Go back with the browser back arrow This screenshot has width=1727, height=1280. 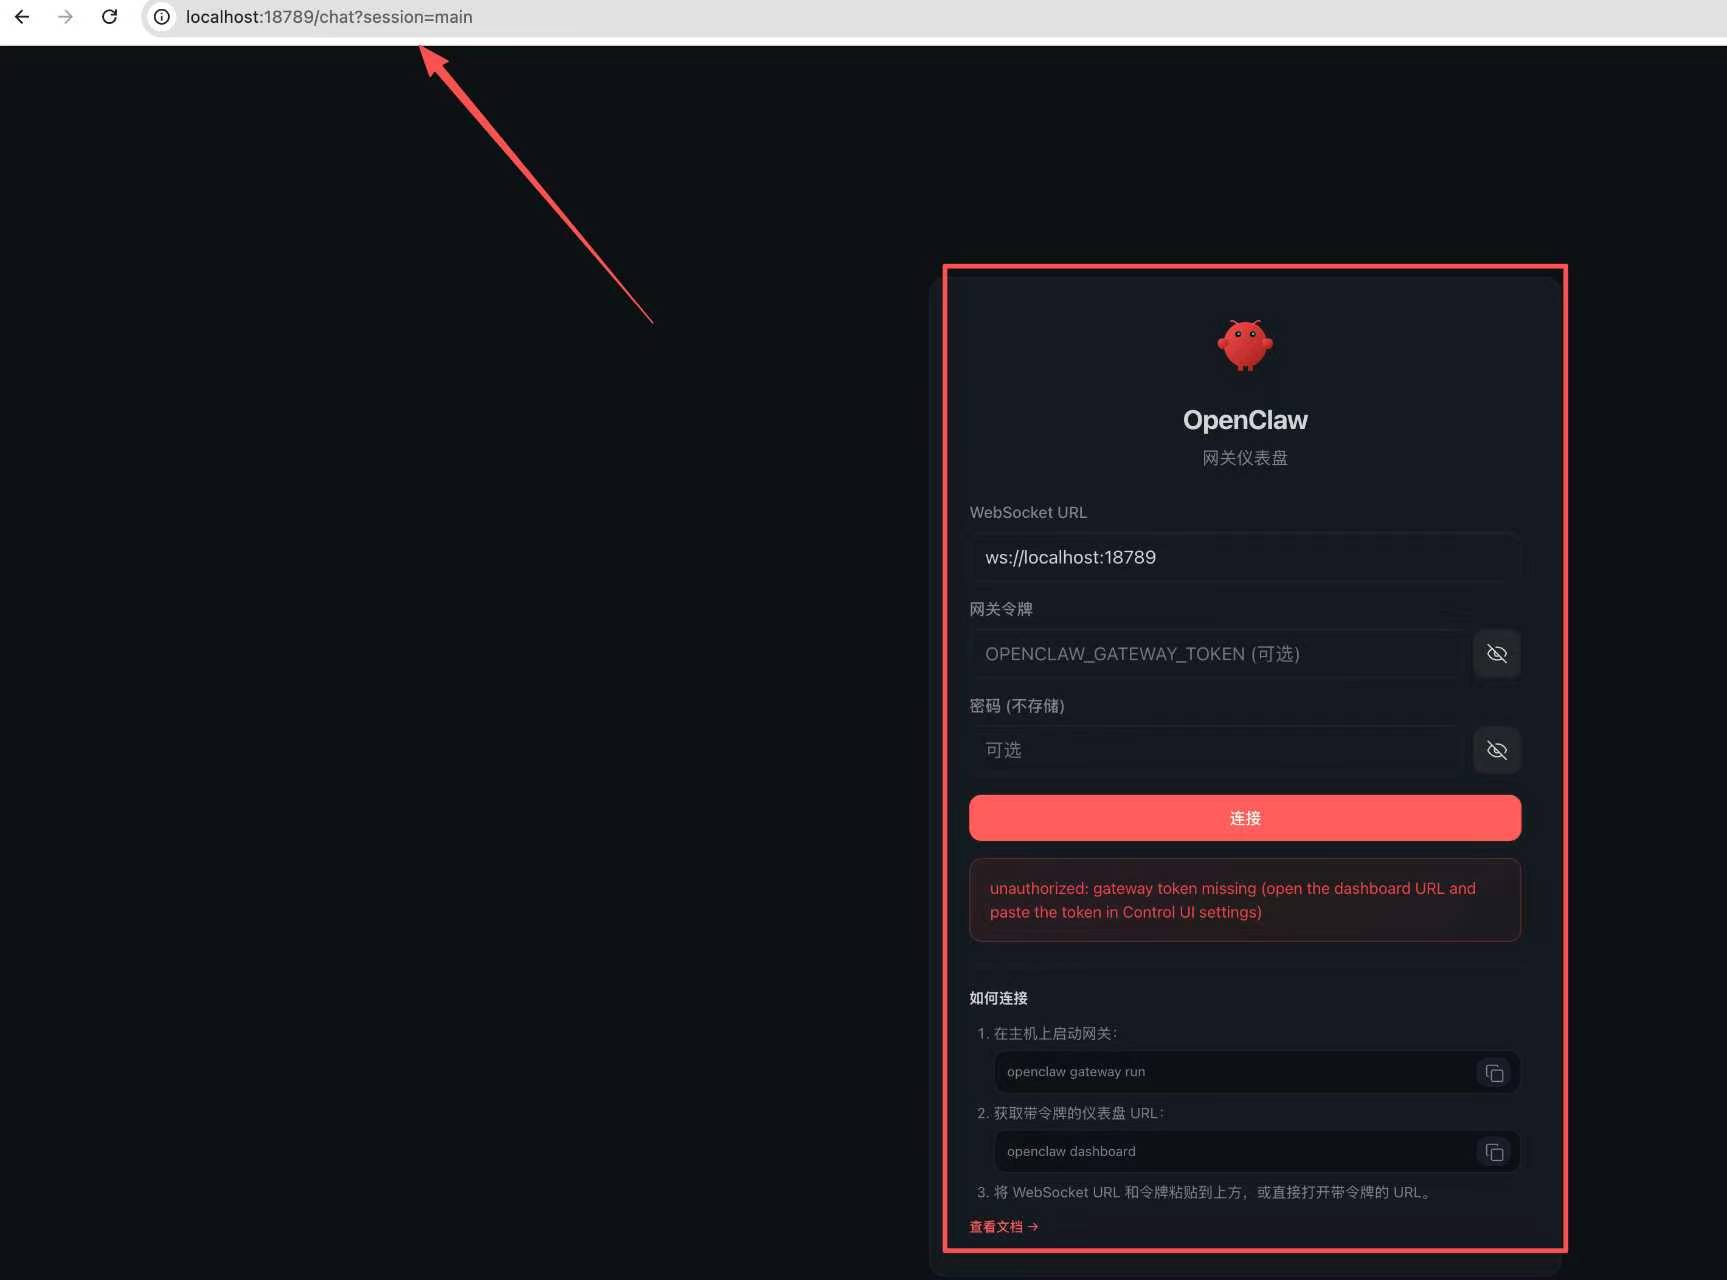click(22, 17)
